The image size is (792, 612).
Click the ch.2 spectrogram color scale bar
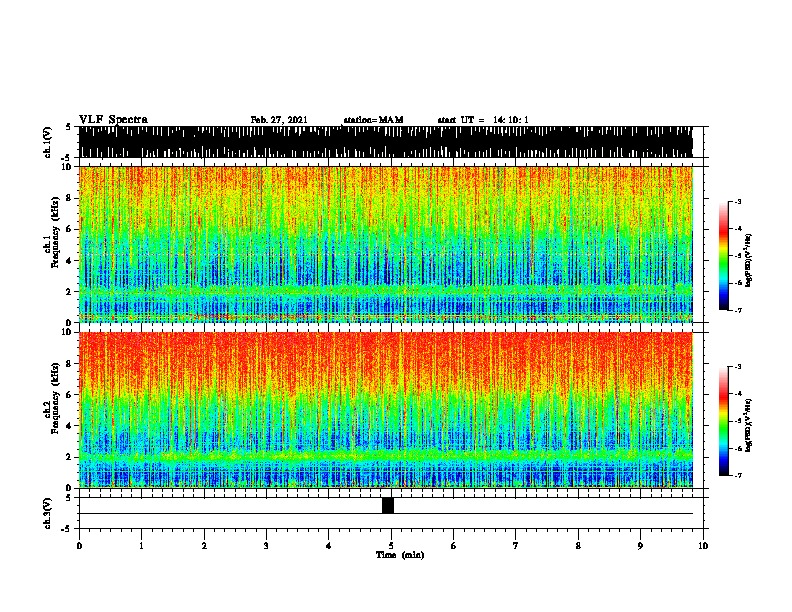(723, 421)
